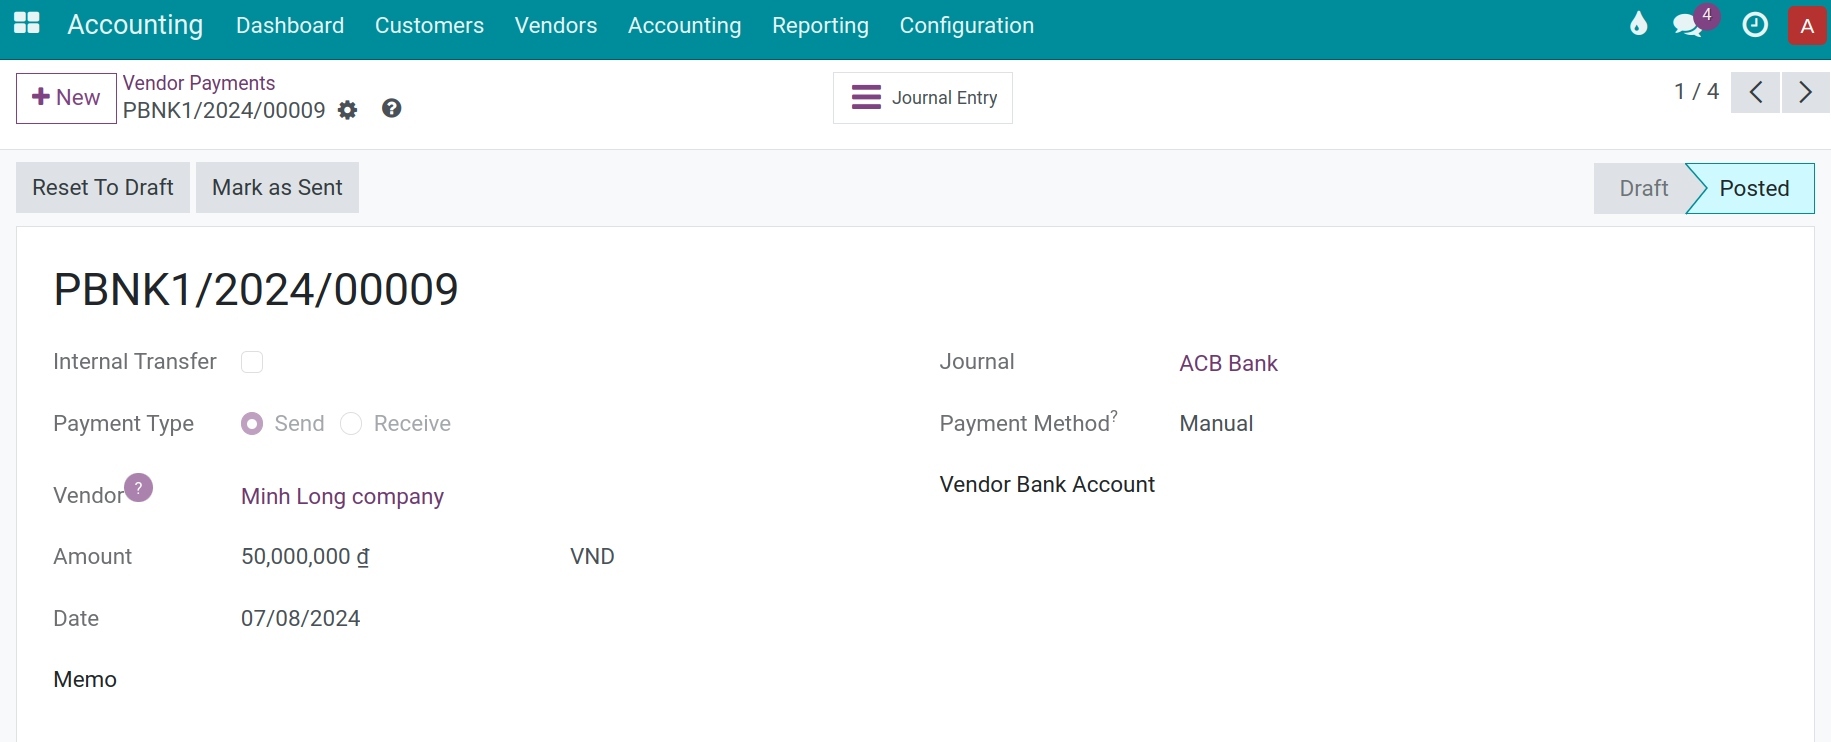Open the ACB Bank journal link

(x=1228, y=363)
